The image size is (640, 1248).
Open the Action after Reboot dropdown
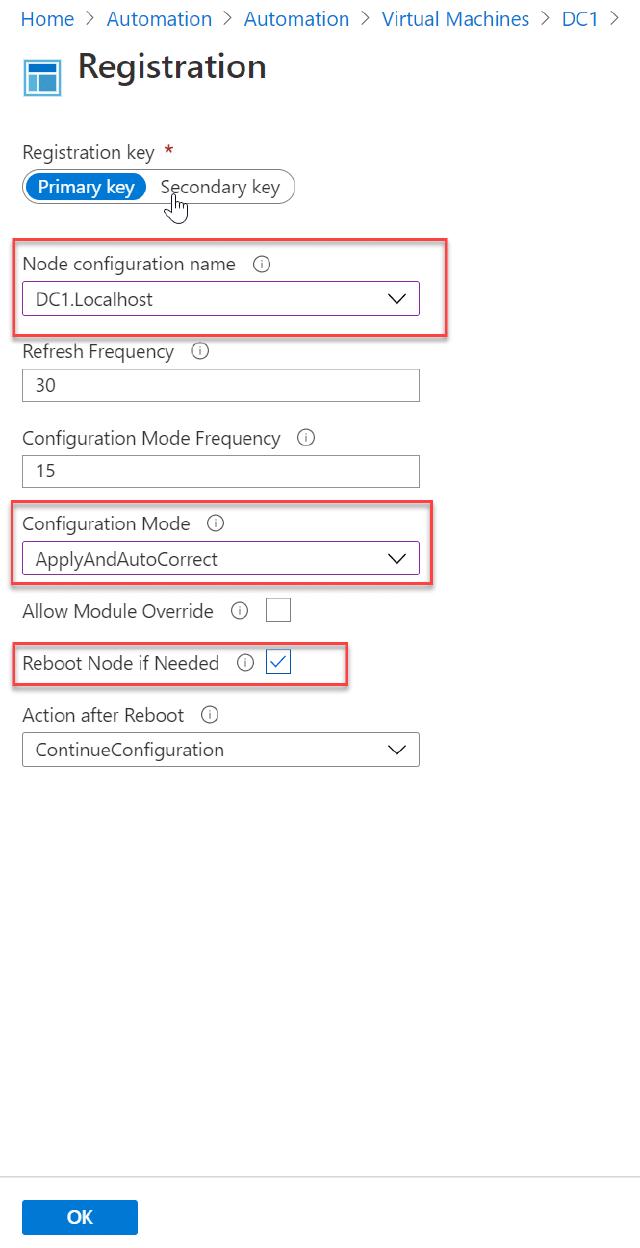pyautogui.click(x=220, y=750)
